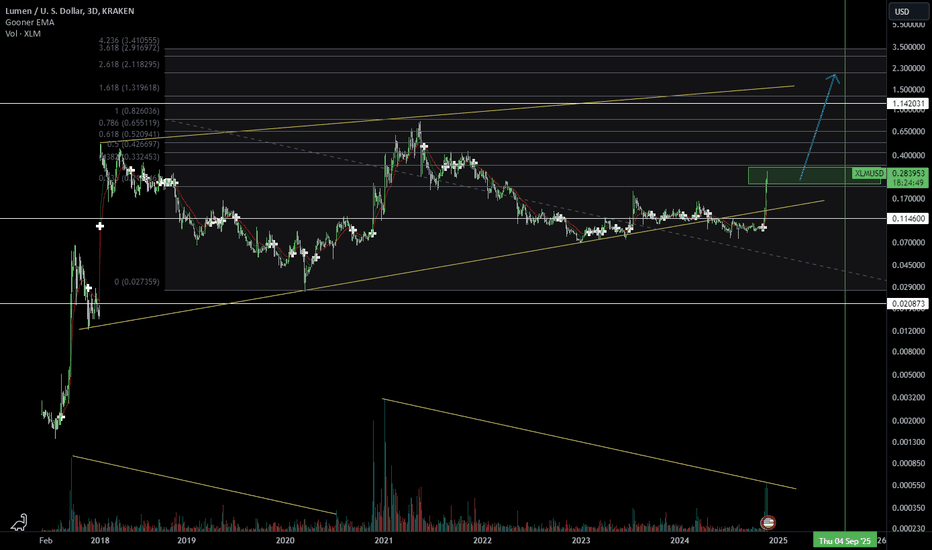Click the US flag economic event marker

(768, 523)
